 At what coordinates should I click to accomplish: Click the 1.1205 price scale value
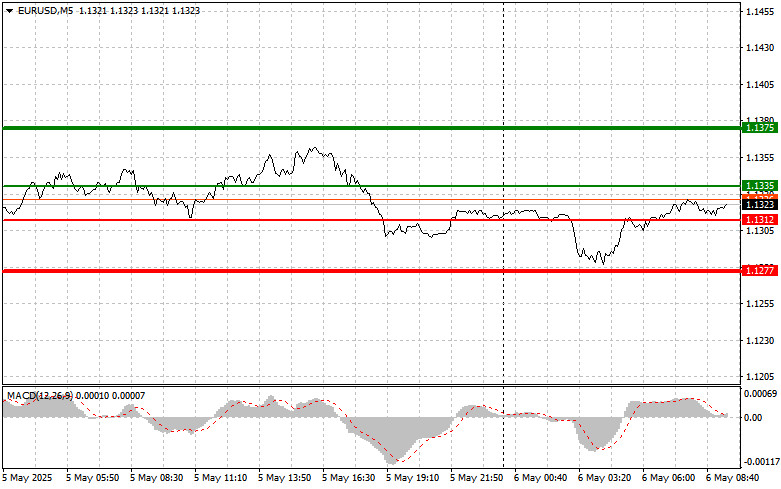coord(760,377)
